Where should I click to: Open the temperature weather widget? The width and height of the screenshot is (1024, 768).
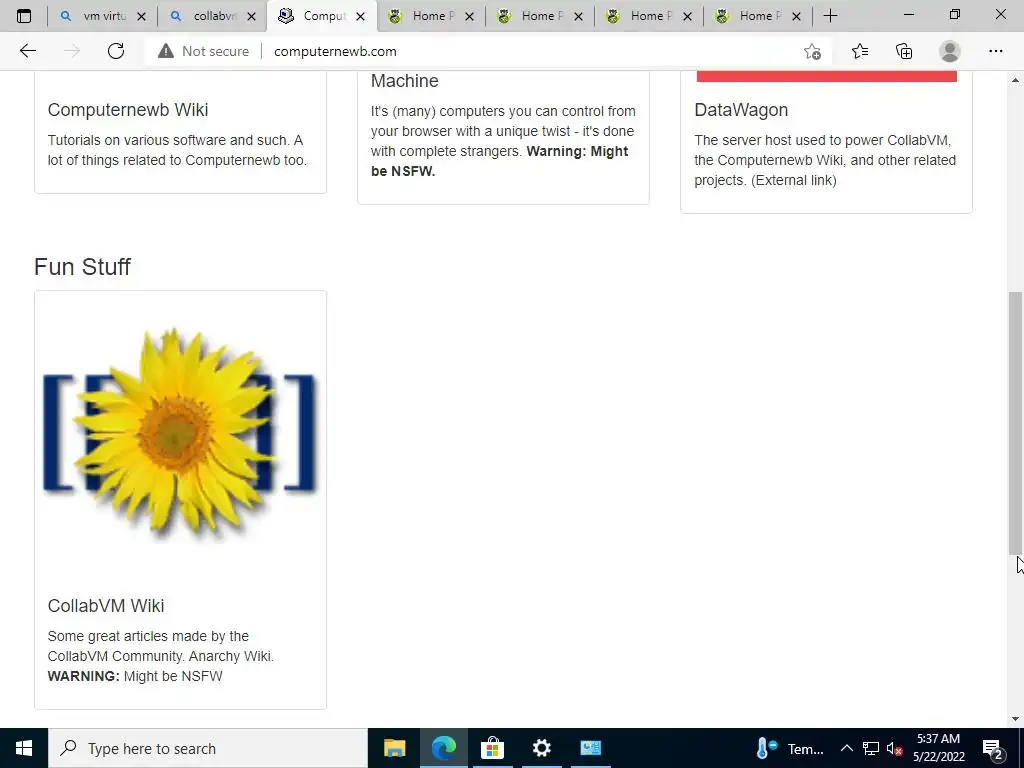click(791, 748)
